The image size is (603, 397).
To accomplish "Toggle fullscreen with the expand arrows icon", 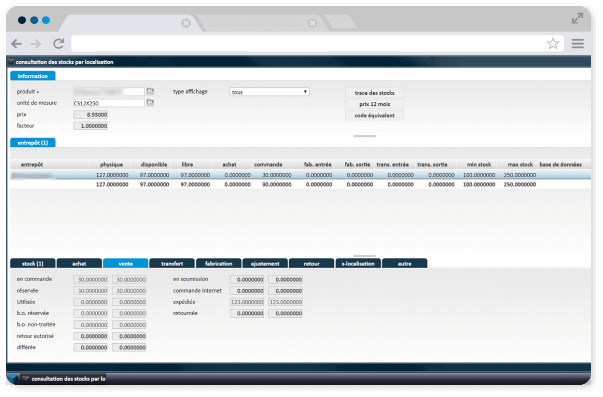I will 577,18.
